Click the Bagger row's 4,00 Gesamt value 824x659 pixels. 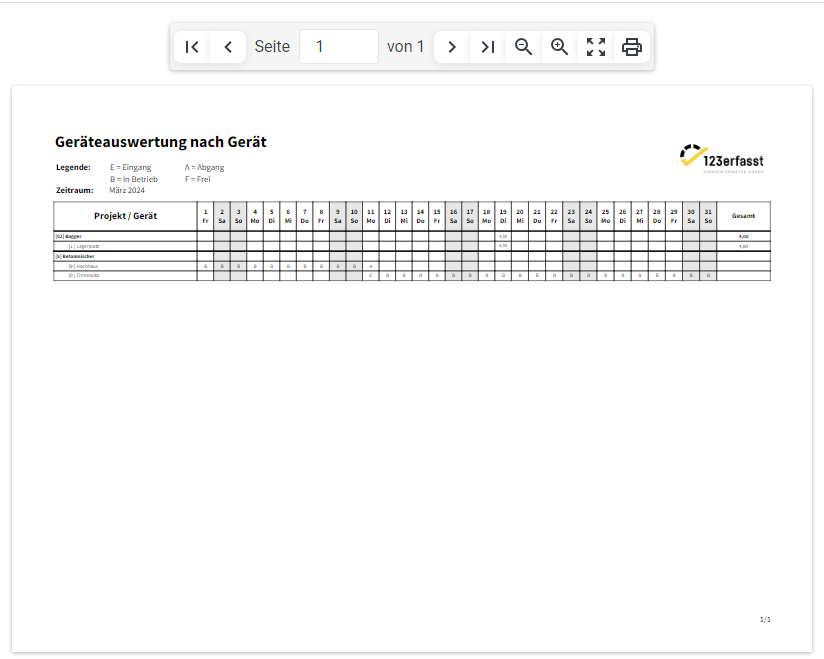[x=743, y=236]
